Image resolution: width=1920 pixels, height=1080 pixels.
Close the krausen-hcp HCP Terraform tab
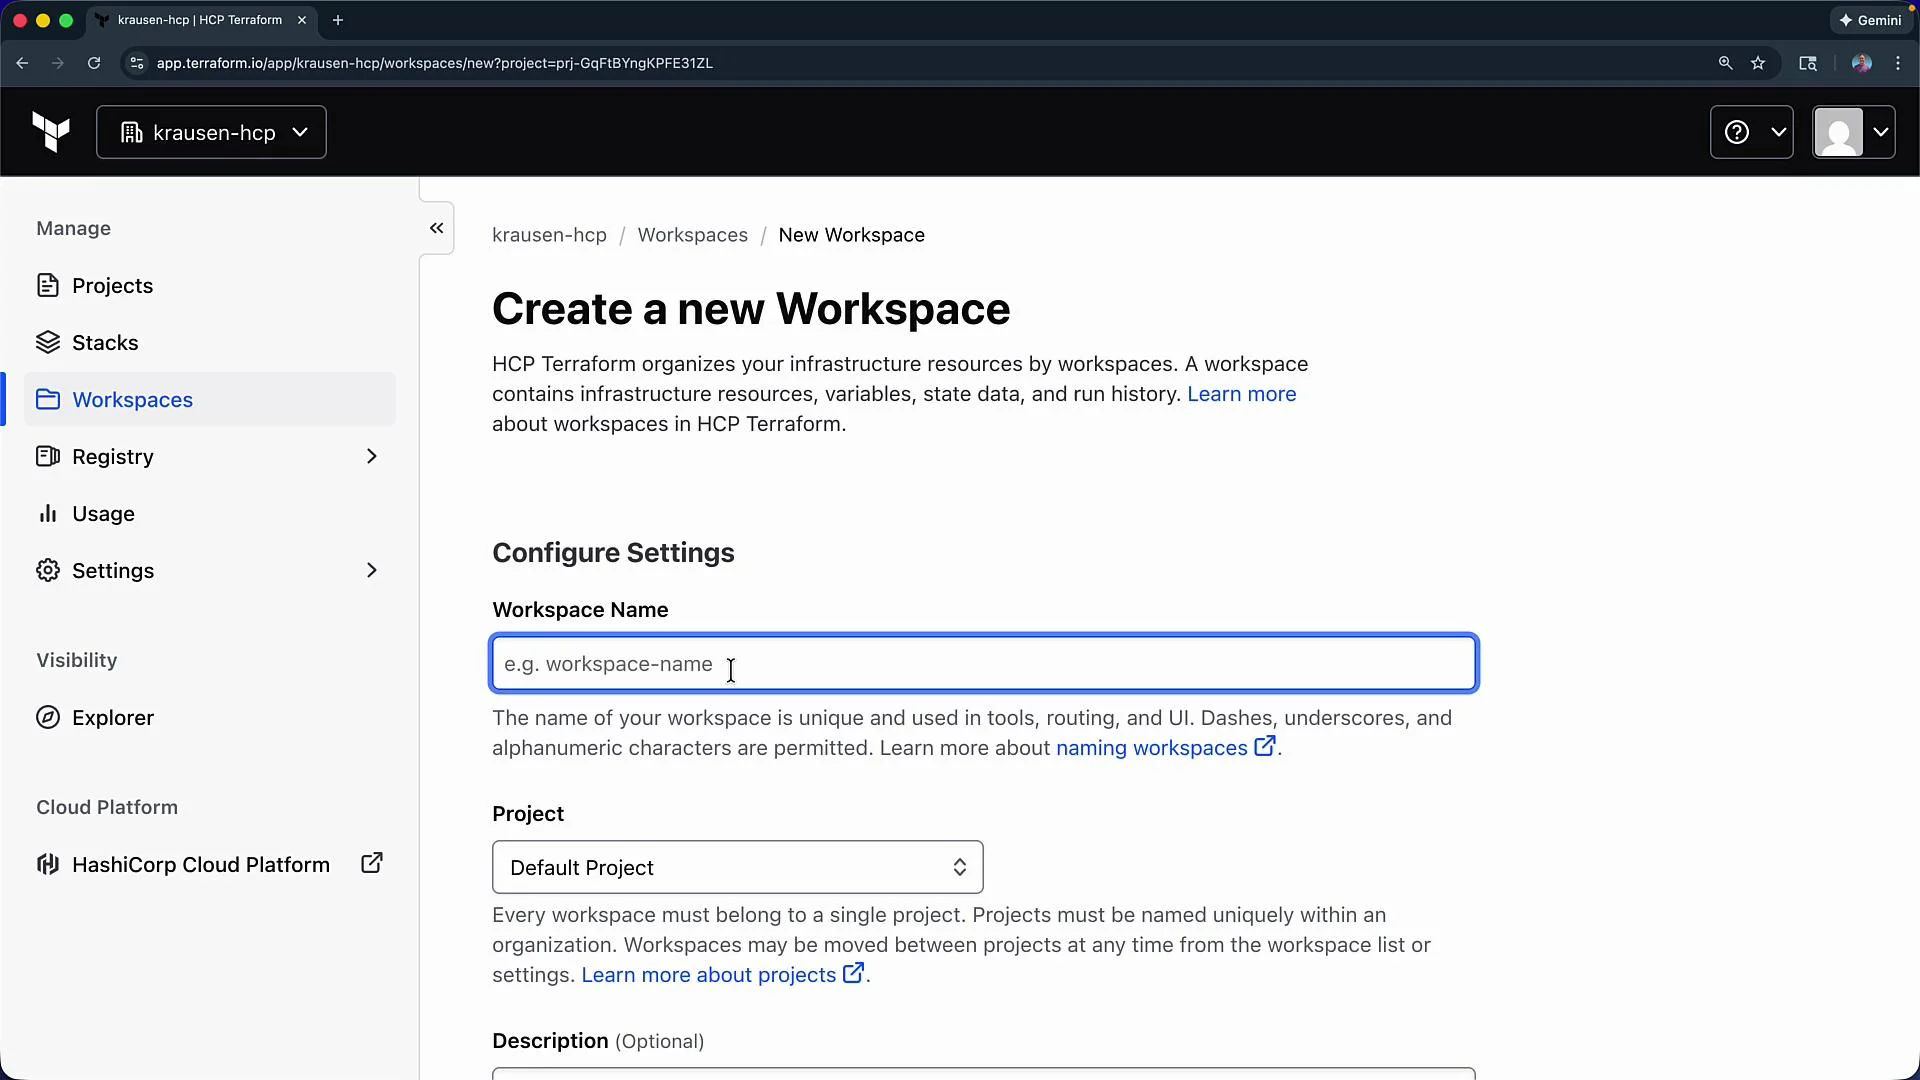pyautogui.click(x=302, y=20)
